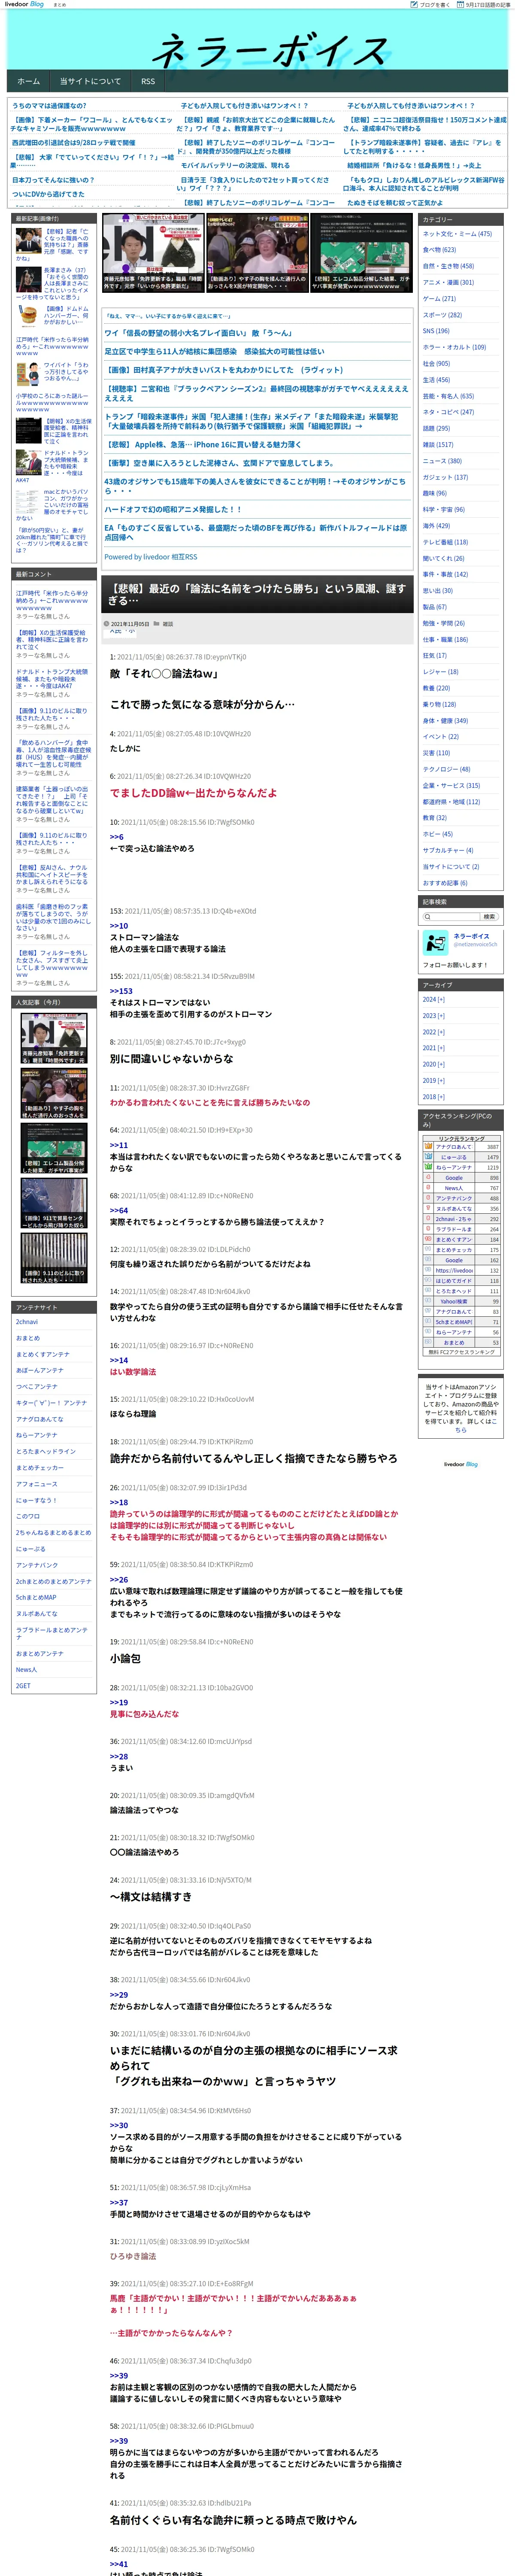Screen dimensions: 515x2576
Task: Click the 2GET antenna site link
Action: pos(23,1686)
